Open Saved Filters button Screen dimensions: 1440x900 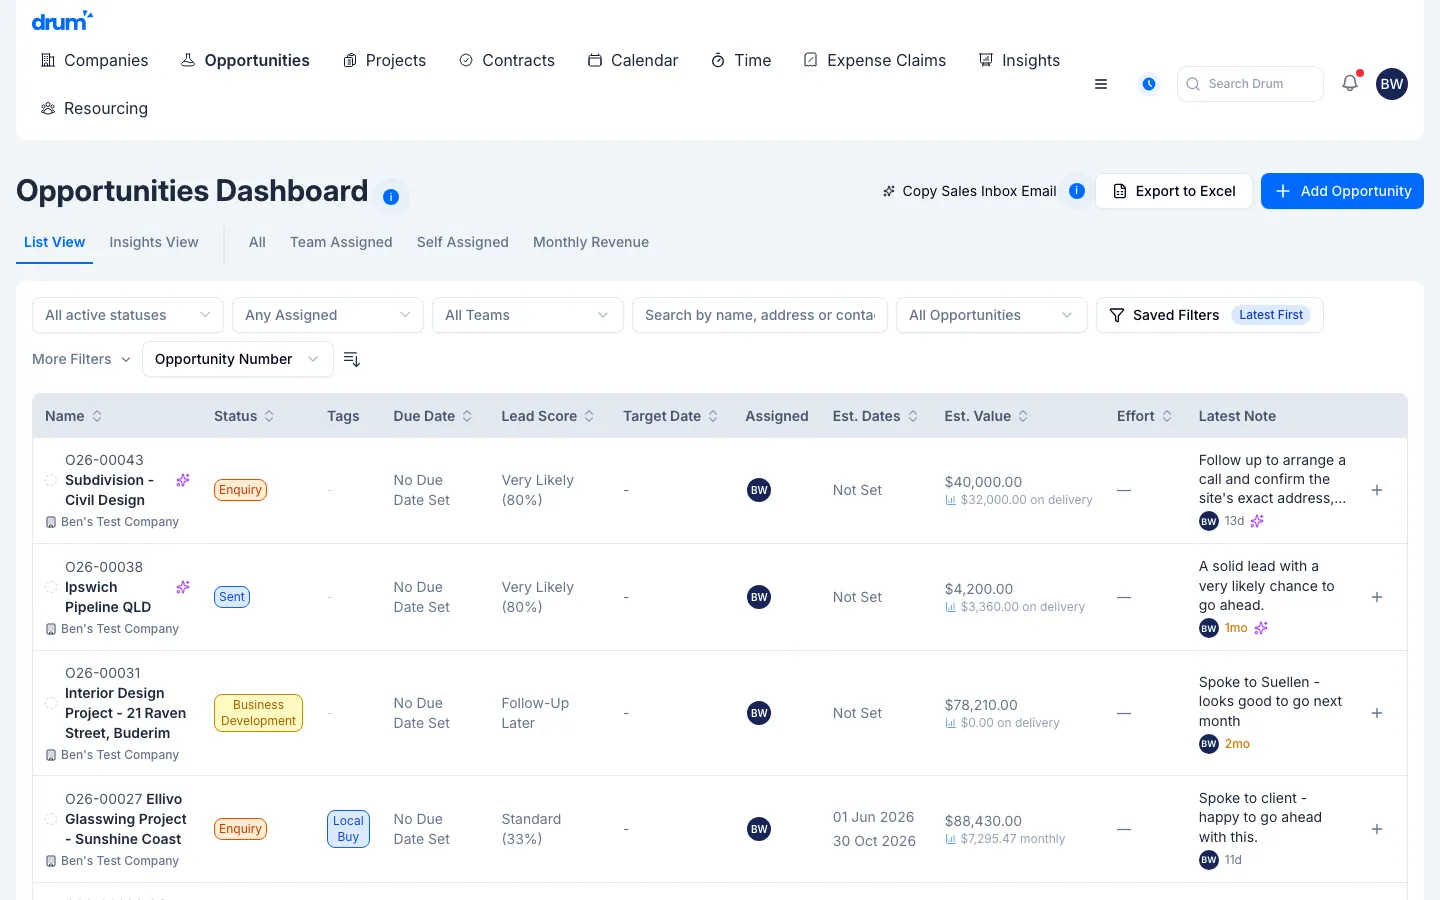(1210, 315)
